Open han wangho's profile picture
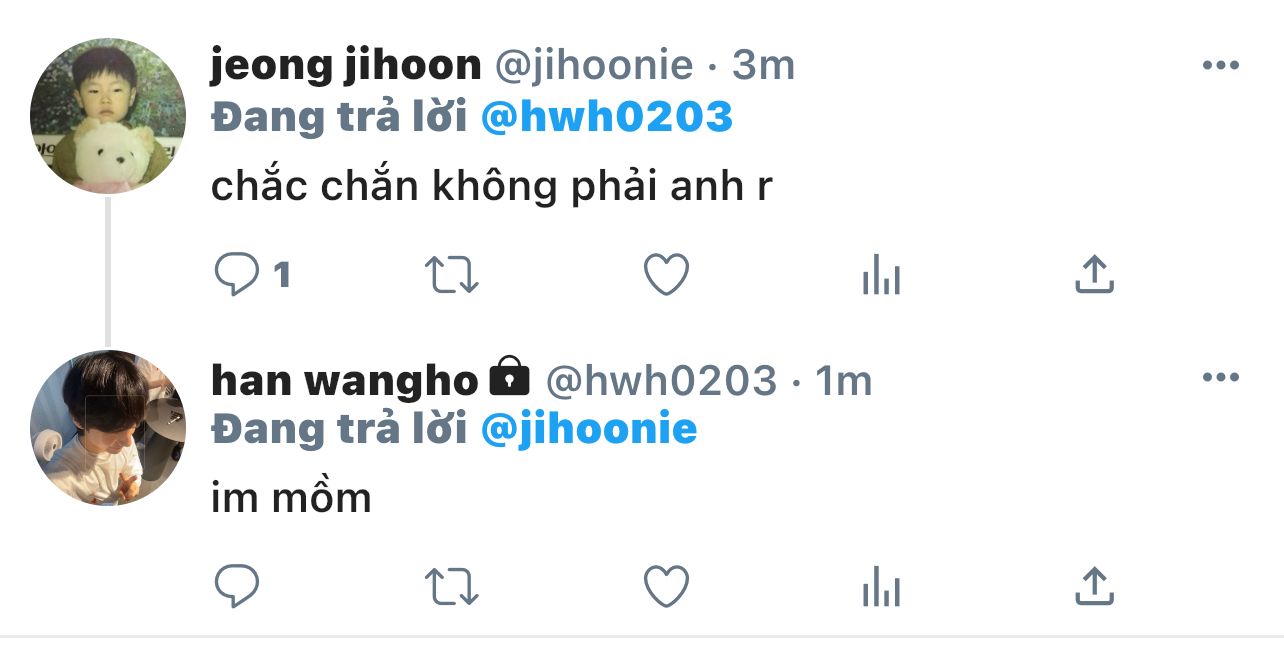The height and width of the screenshot is (646, 1284). pyautogui.click(x=108, y=428)
